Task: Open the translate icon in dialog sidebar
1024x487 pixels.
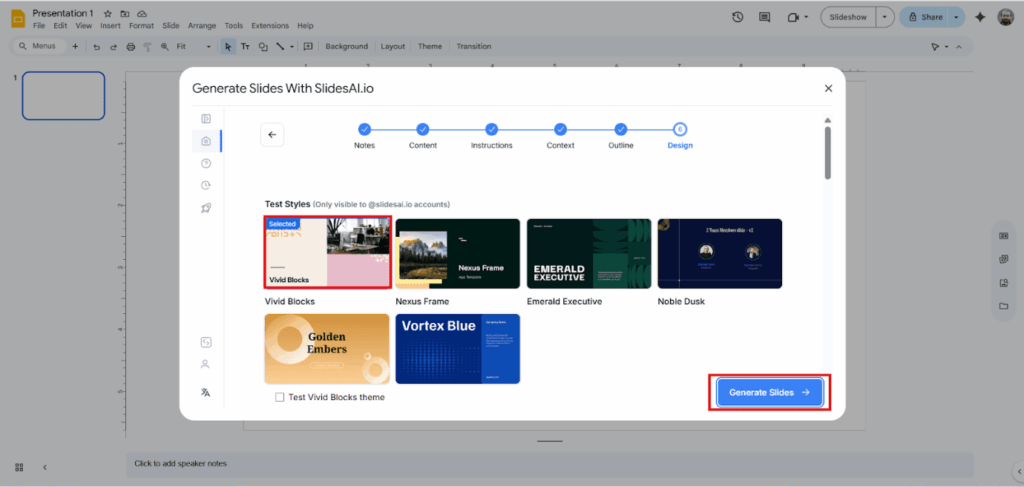Action: (205, 392)
